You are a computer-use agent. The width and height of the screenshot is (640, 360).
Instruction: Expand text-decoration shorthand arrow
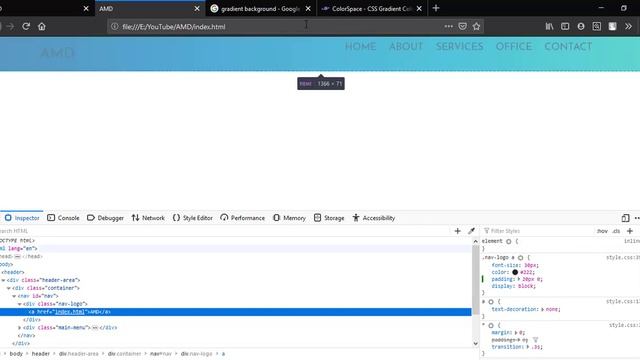point(543,309)
